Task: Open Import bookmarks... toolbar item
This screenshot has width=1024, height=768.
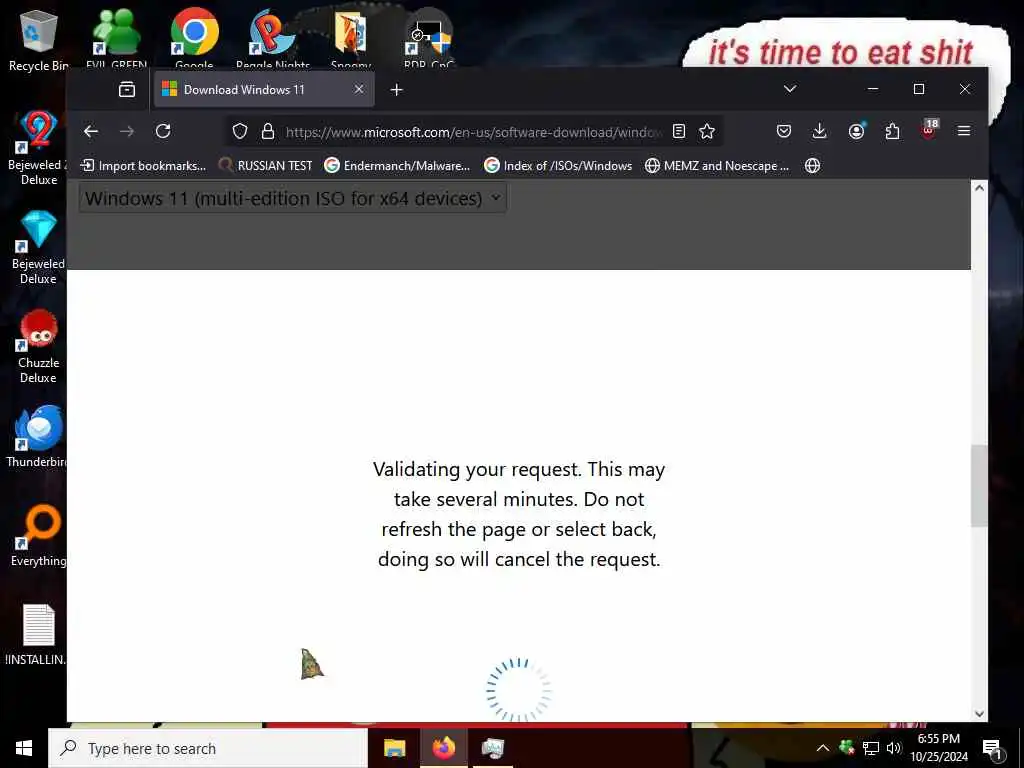Action: pos(143,166)
